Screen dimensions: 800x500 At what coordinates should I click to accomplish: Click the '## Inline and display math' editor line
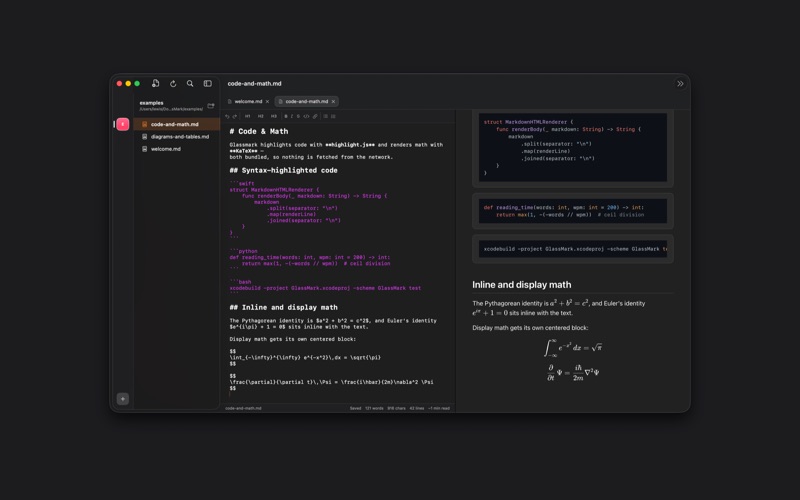pyautogui.click(x=283, y=308)
